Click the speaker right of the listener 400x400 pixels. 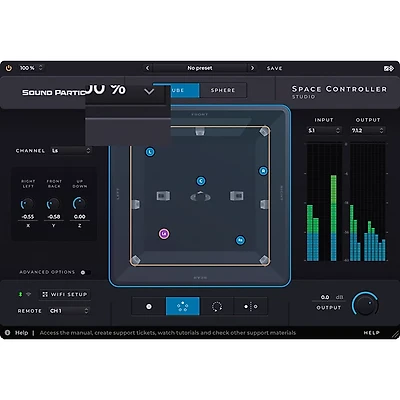[x=236, y=196]
